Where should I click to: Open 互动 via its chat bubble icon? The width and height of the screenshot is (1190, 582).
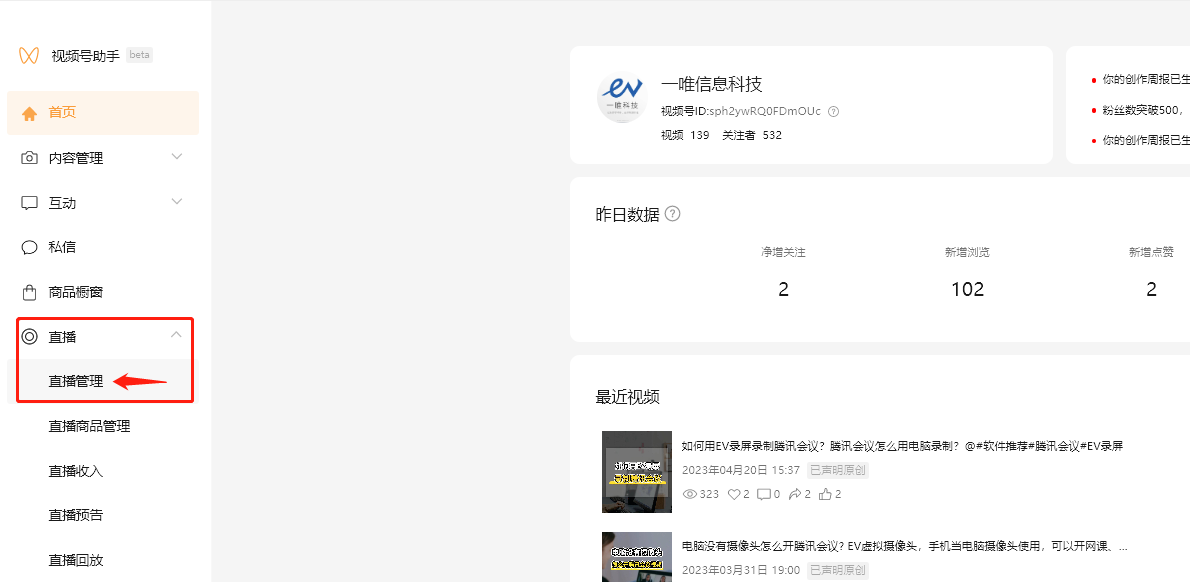coord(30,202)
